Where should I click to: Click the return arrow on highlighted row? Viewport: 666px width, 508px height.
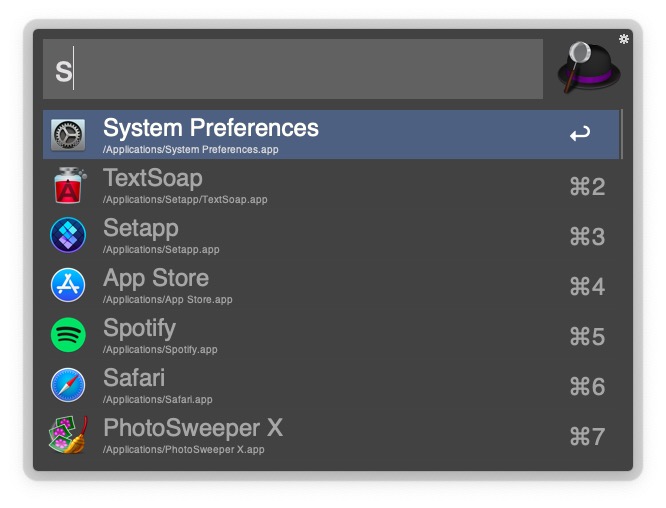pyautogui.click(x=580, y=134)
